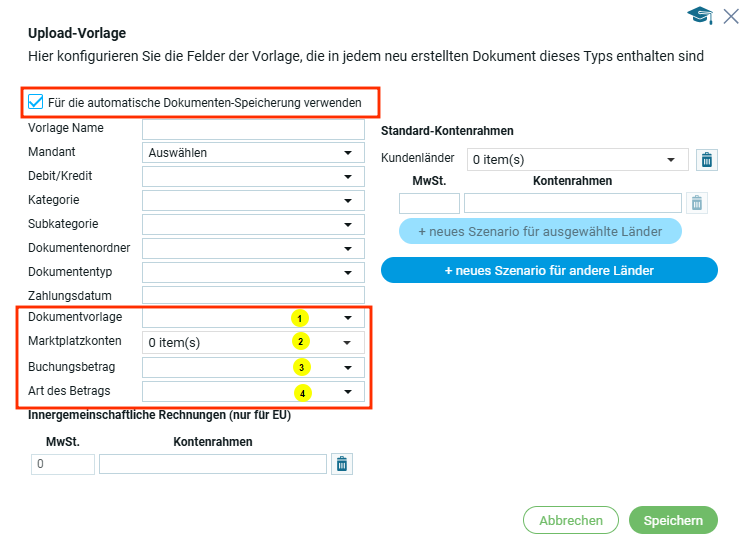The height and width of the screenshot is (556, 746).
Task: Open the Mandant dropdown
Action: (x=253, y=153)
